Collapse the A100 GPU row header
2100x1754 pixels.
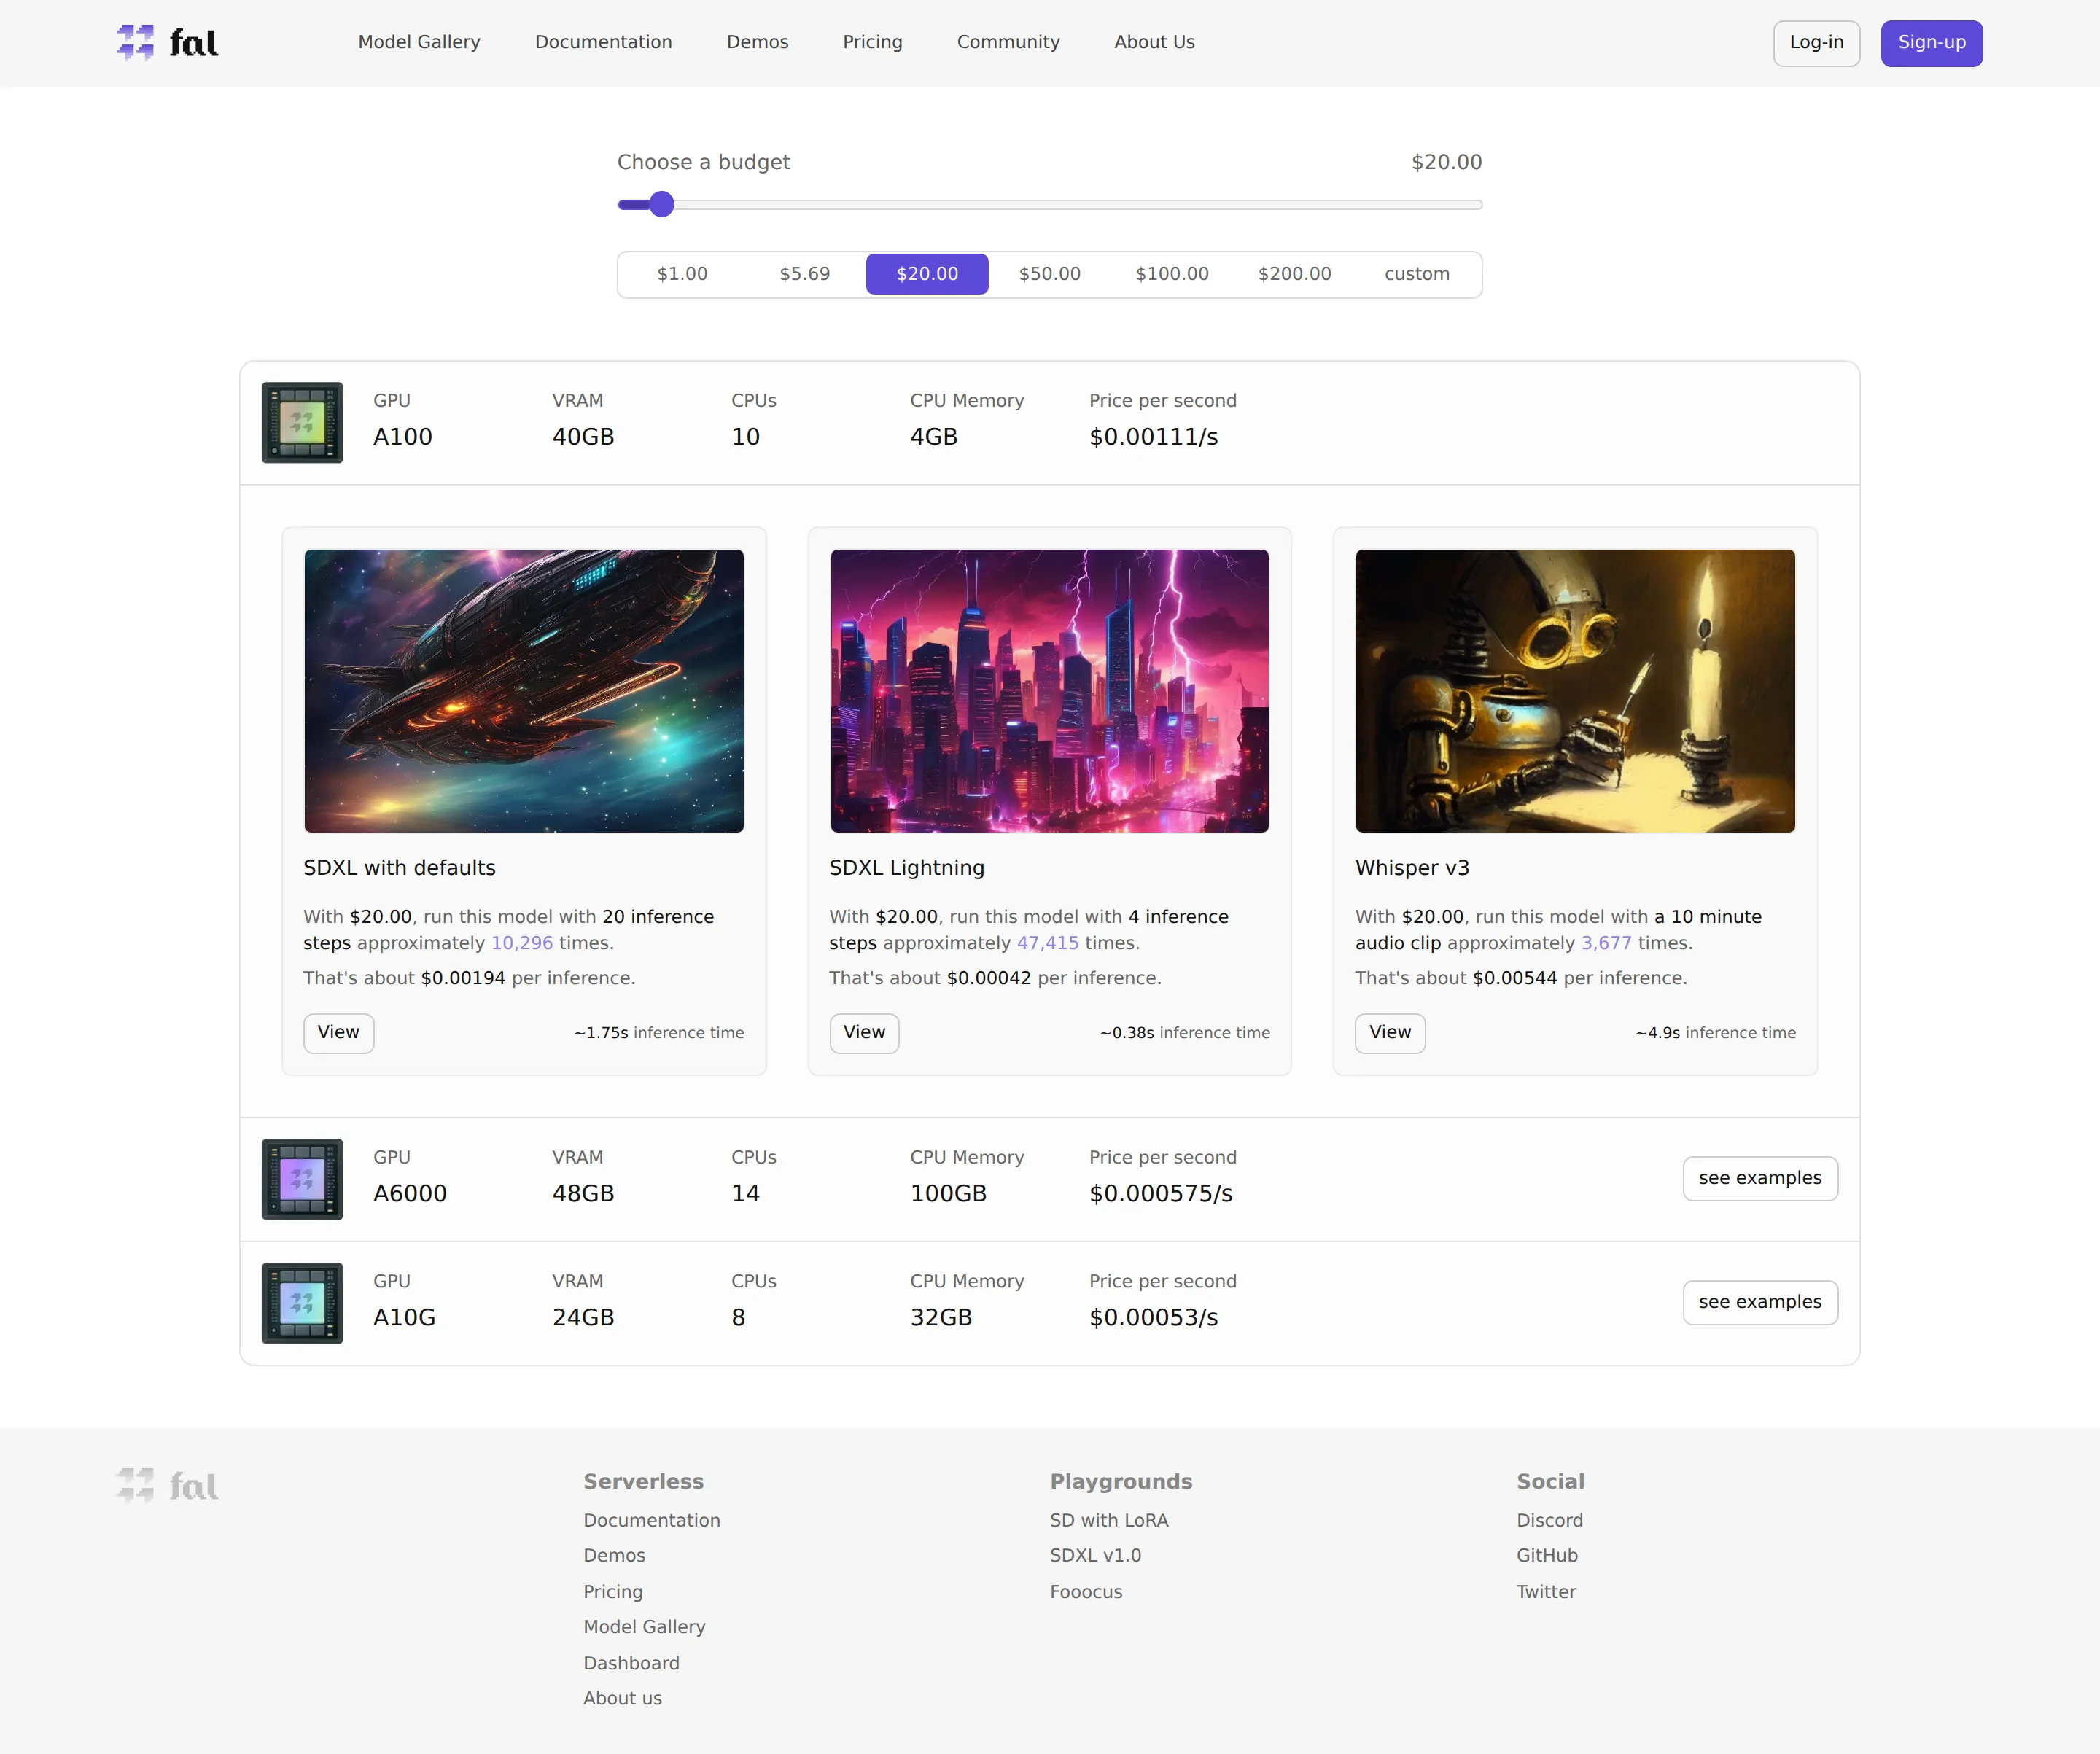[x=1049, y=423]
